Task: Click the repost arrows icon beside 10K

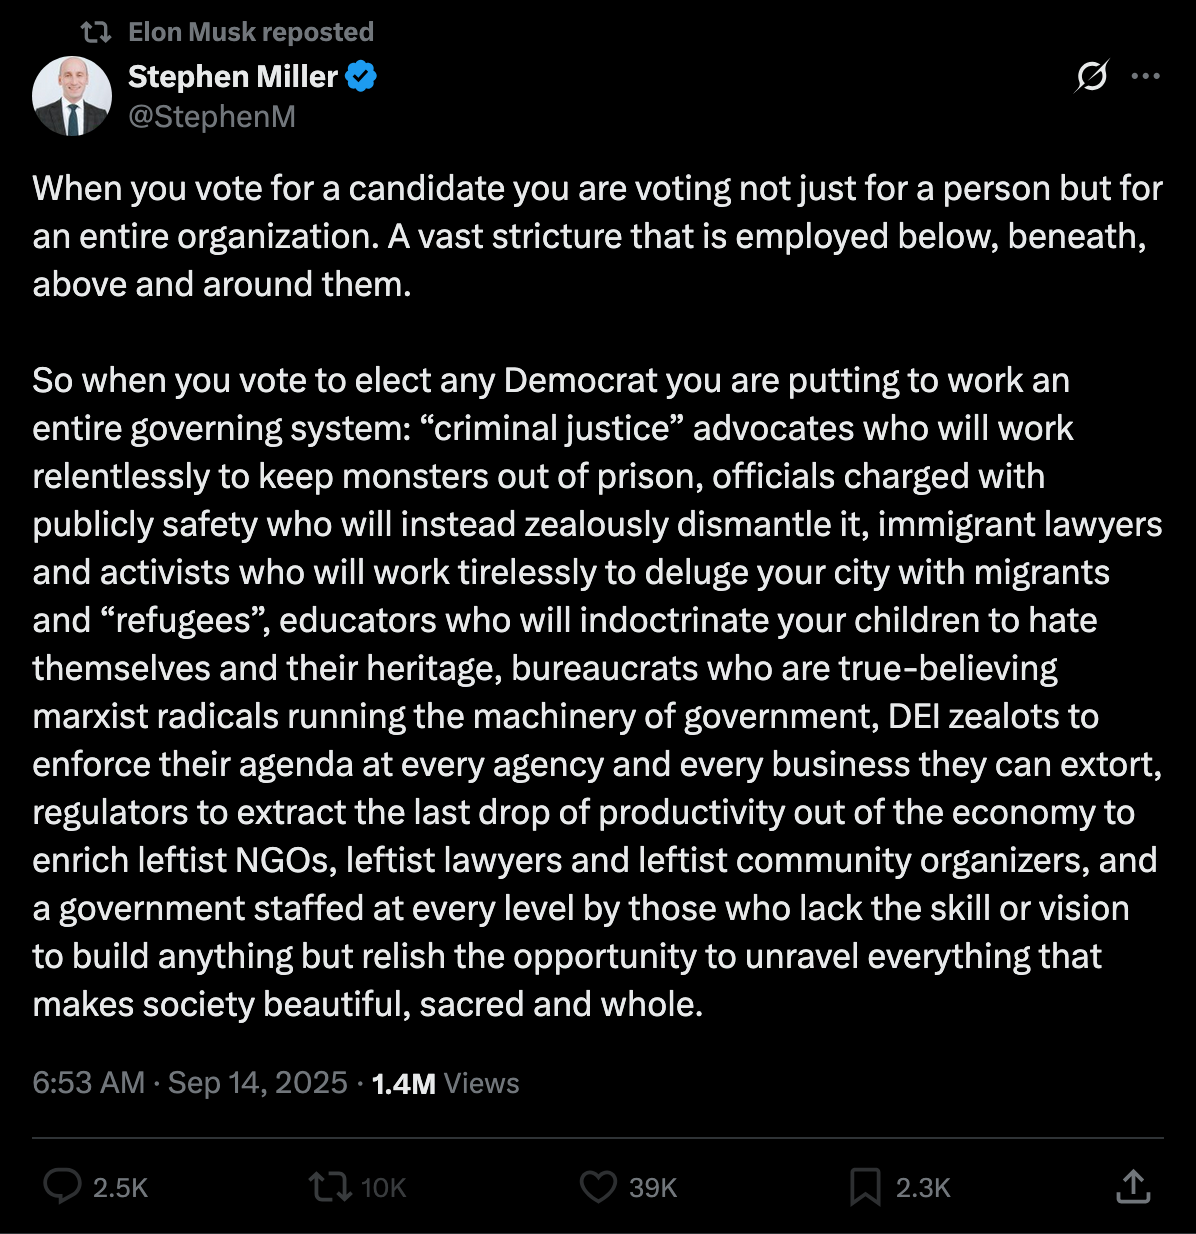Action: [329, 1187]
